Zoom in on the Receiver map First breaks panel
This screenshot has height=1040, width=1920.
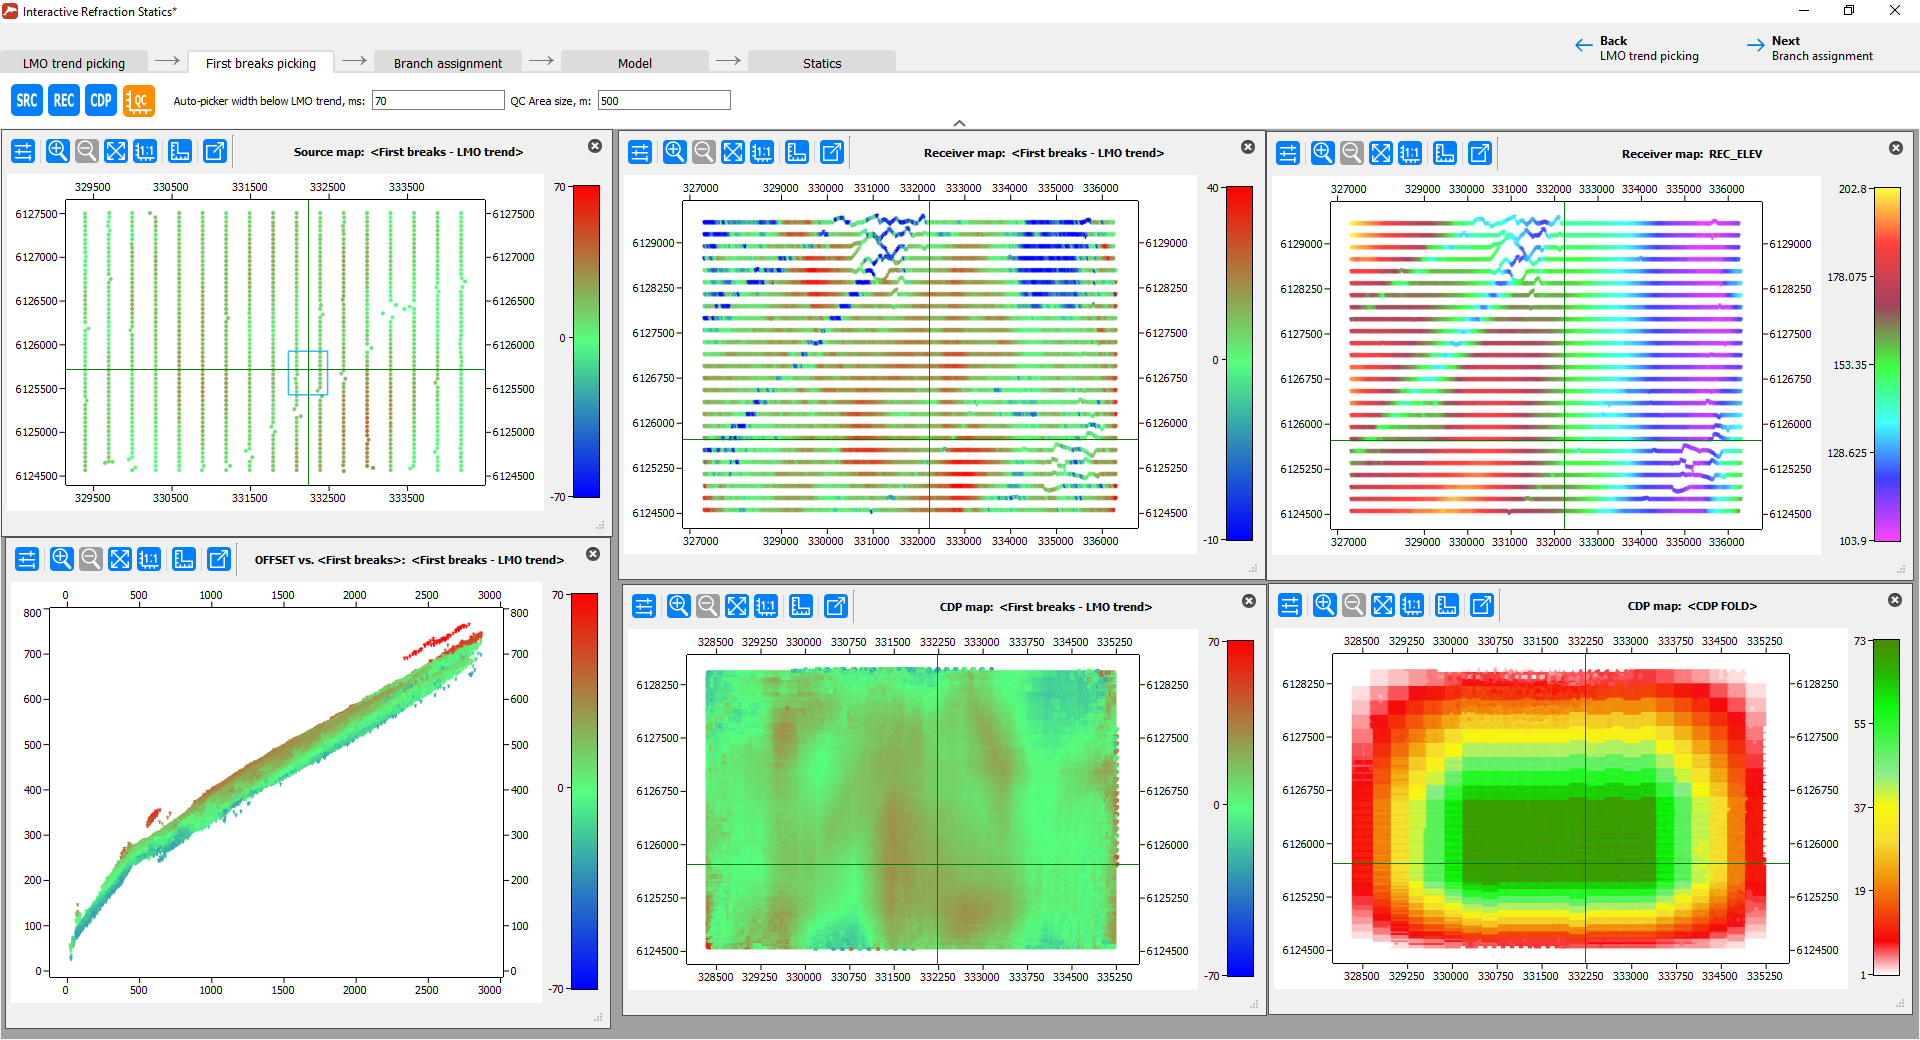pyautogui.click(x=675, y=152)
